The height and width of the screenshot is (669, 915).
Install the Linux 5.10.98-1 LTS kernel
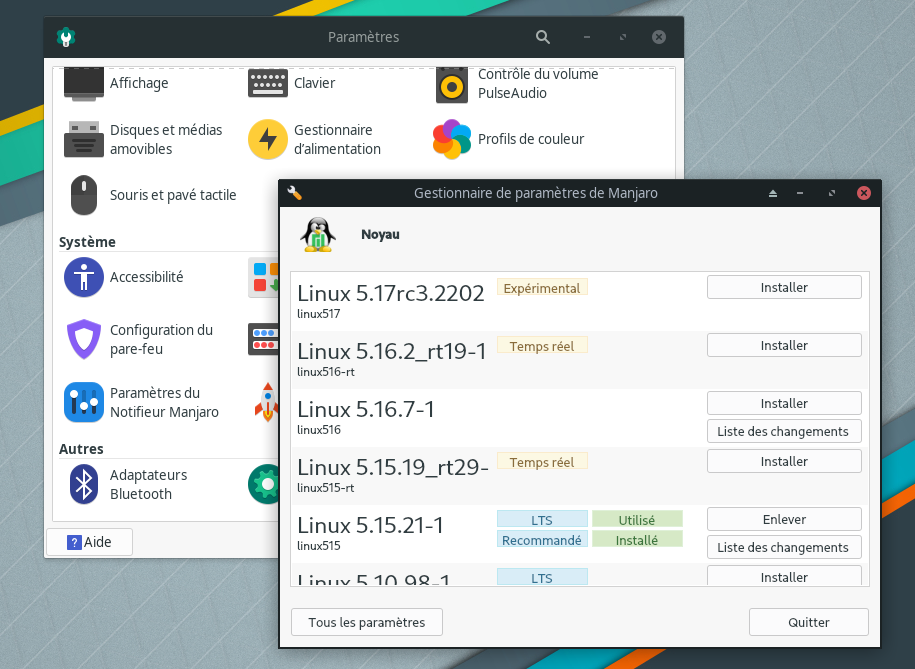[784, 576]
